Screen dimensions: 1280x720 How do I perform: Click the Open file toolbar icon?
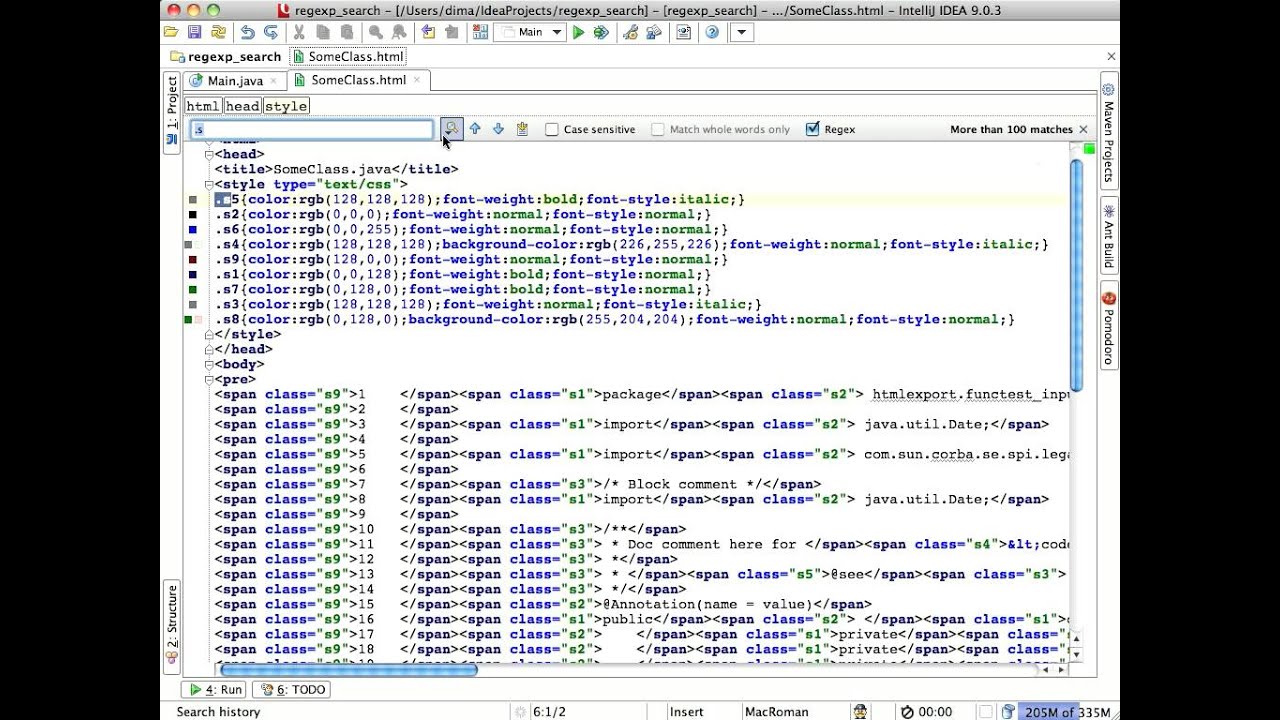pyautogui.click(x=172, y=32)
